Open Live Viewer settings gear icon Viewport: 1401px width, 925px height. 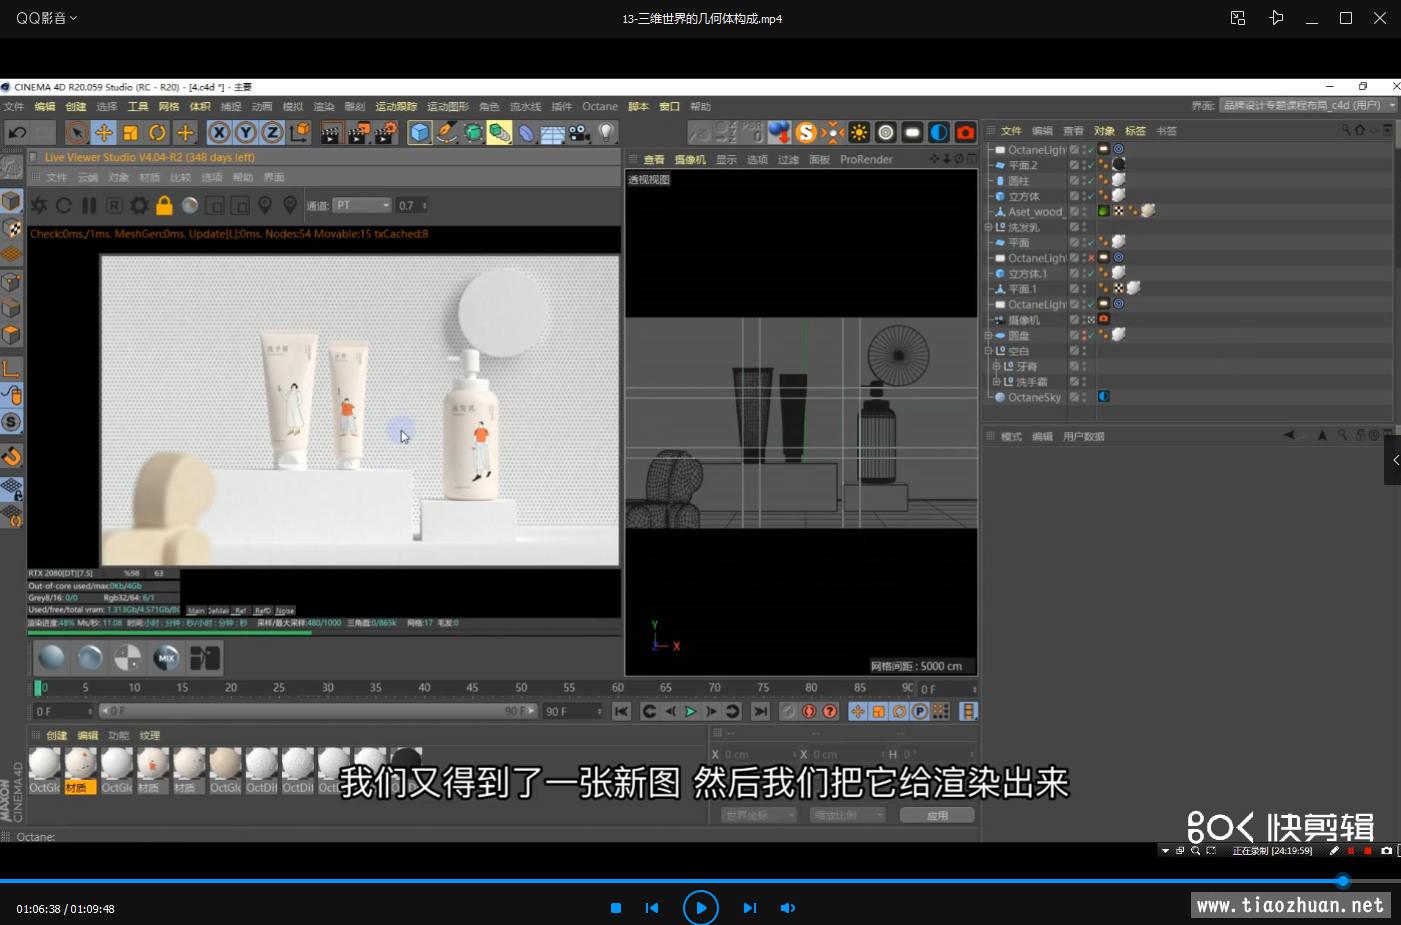139,205
